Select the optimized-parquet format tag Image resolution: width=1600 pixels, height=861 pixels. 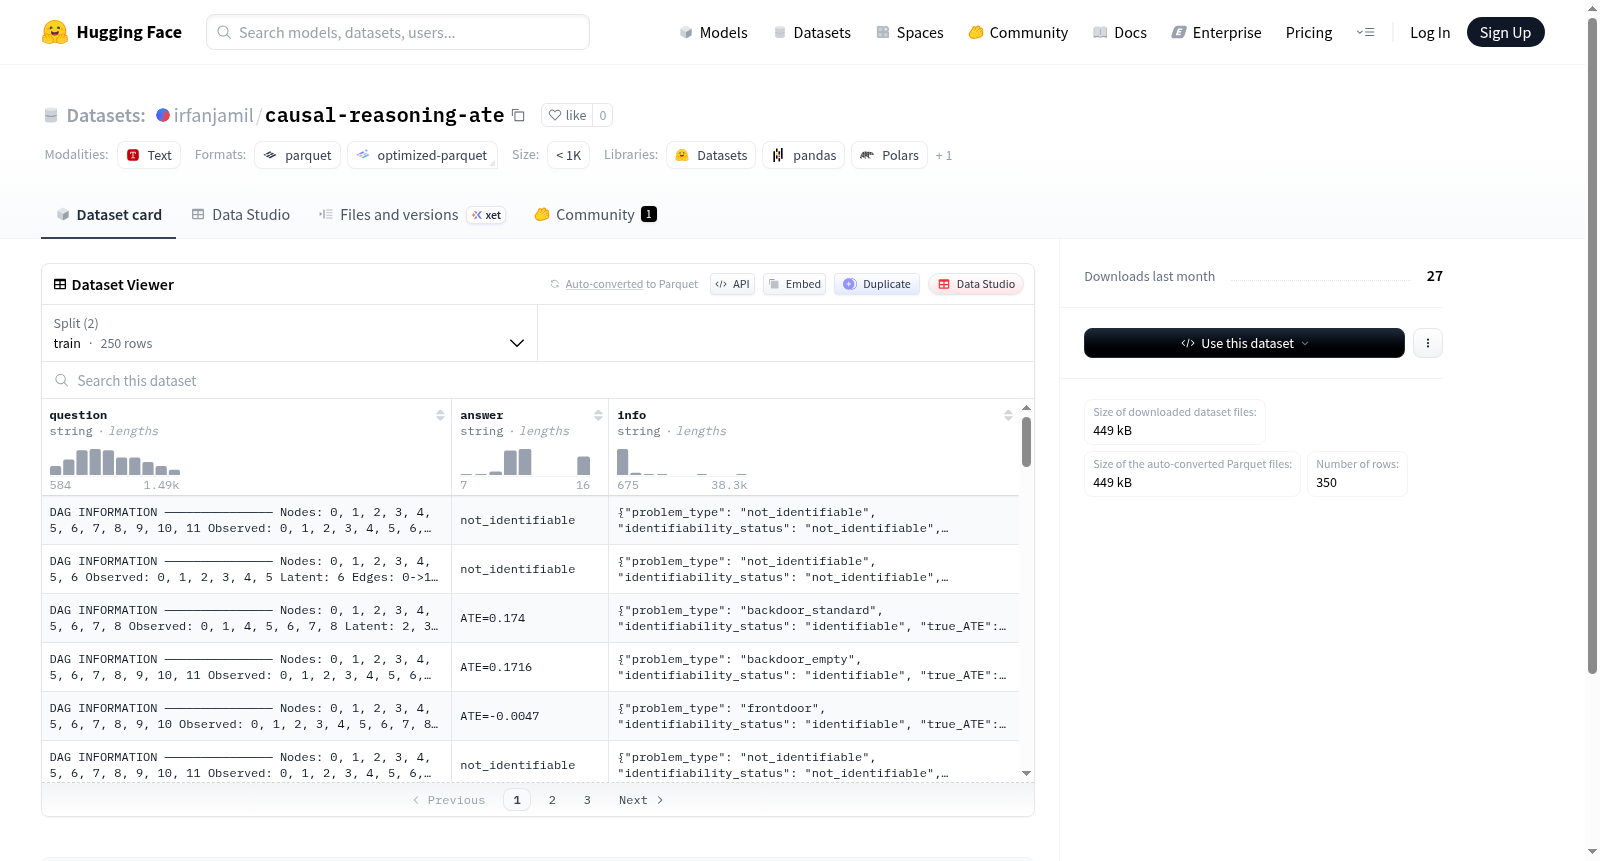pyautogui.click(x=422, y=155)
